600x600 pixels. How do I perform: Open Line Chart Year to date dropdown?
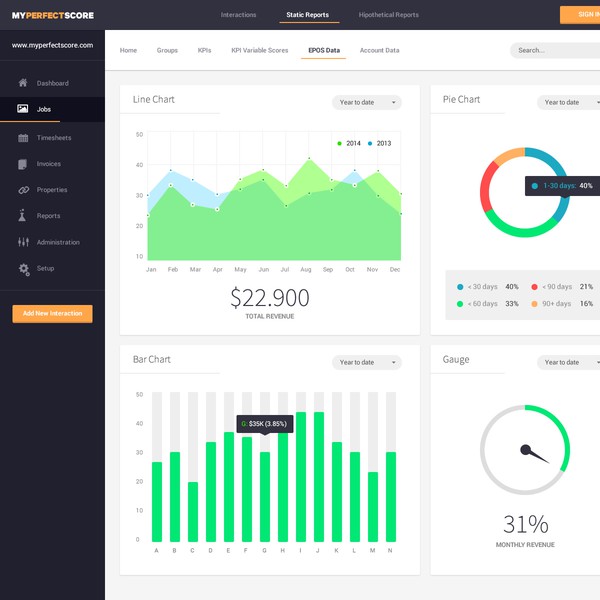click(367, 102)
